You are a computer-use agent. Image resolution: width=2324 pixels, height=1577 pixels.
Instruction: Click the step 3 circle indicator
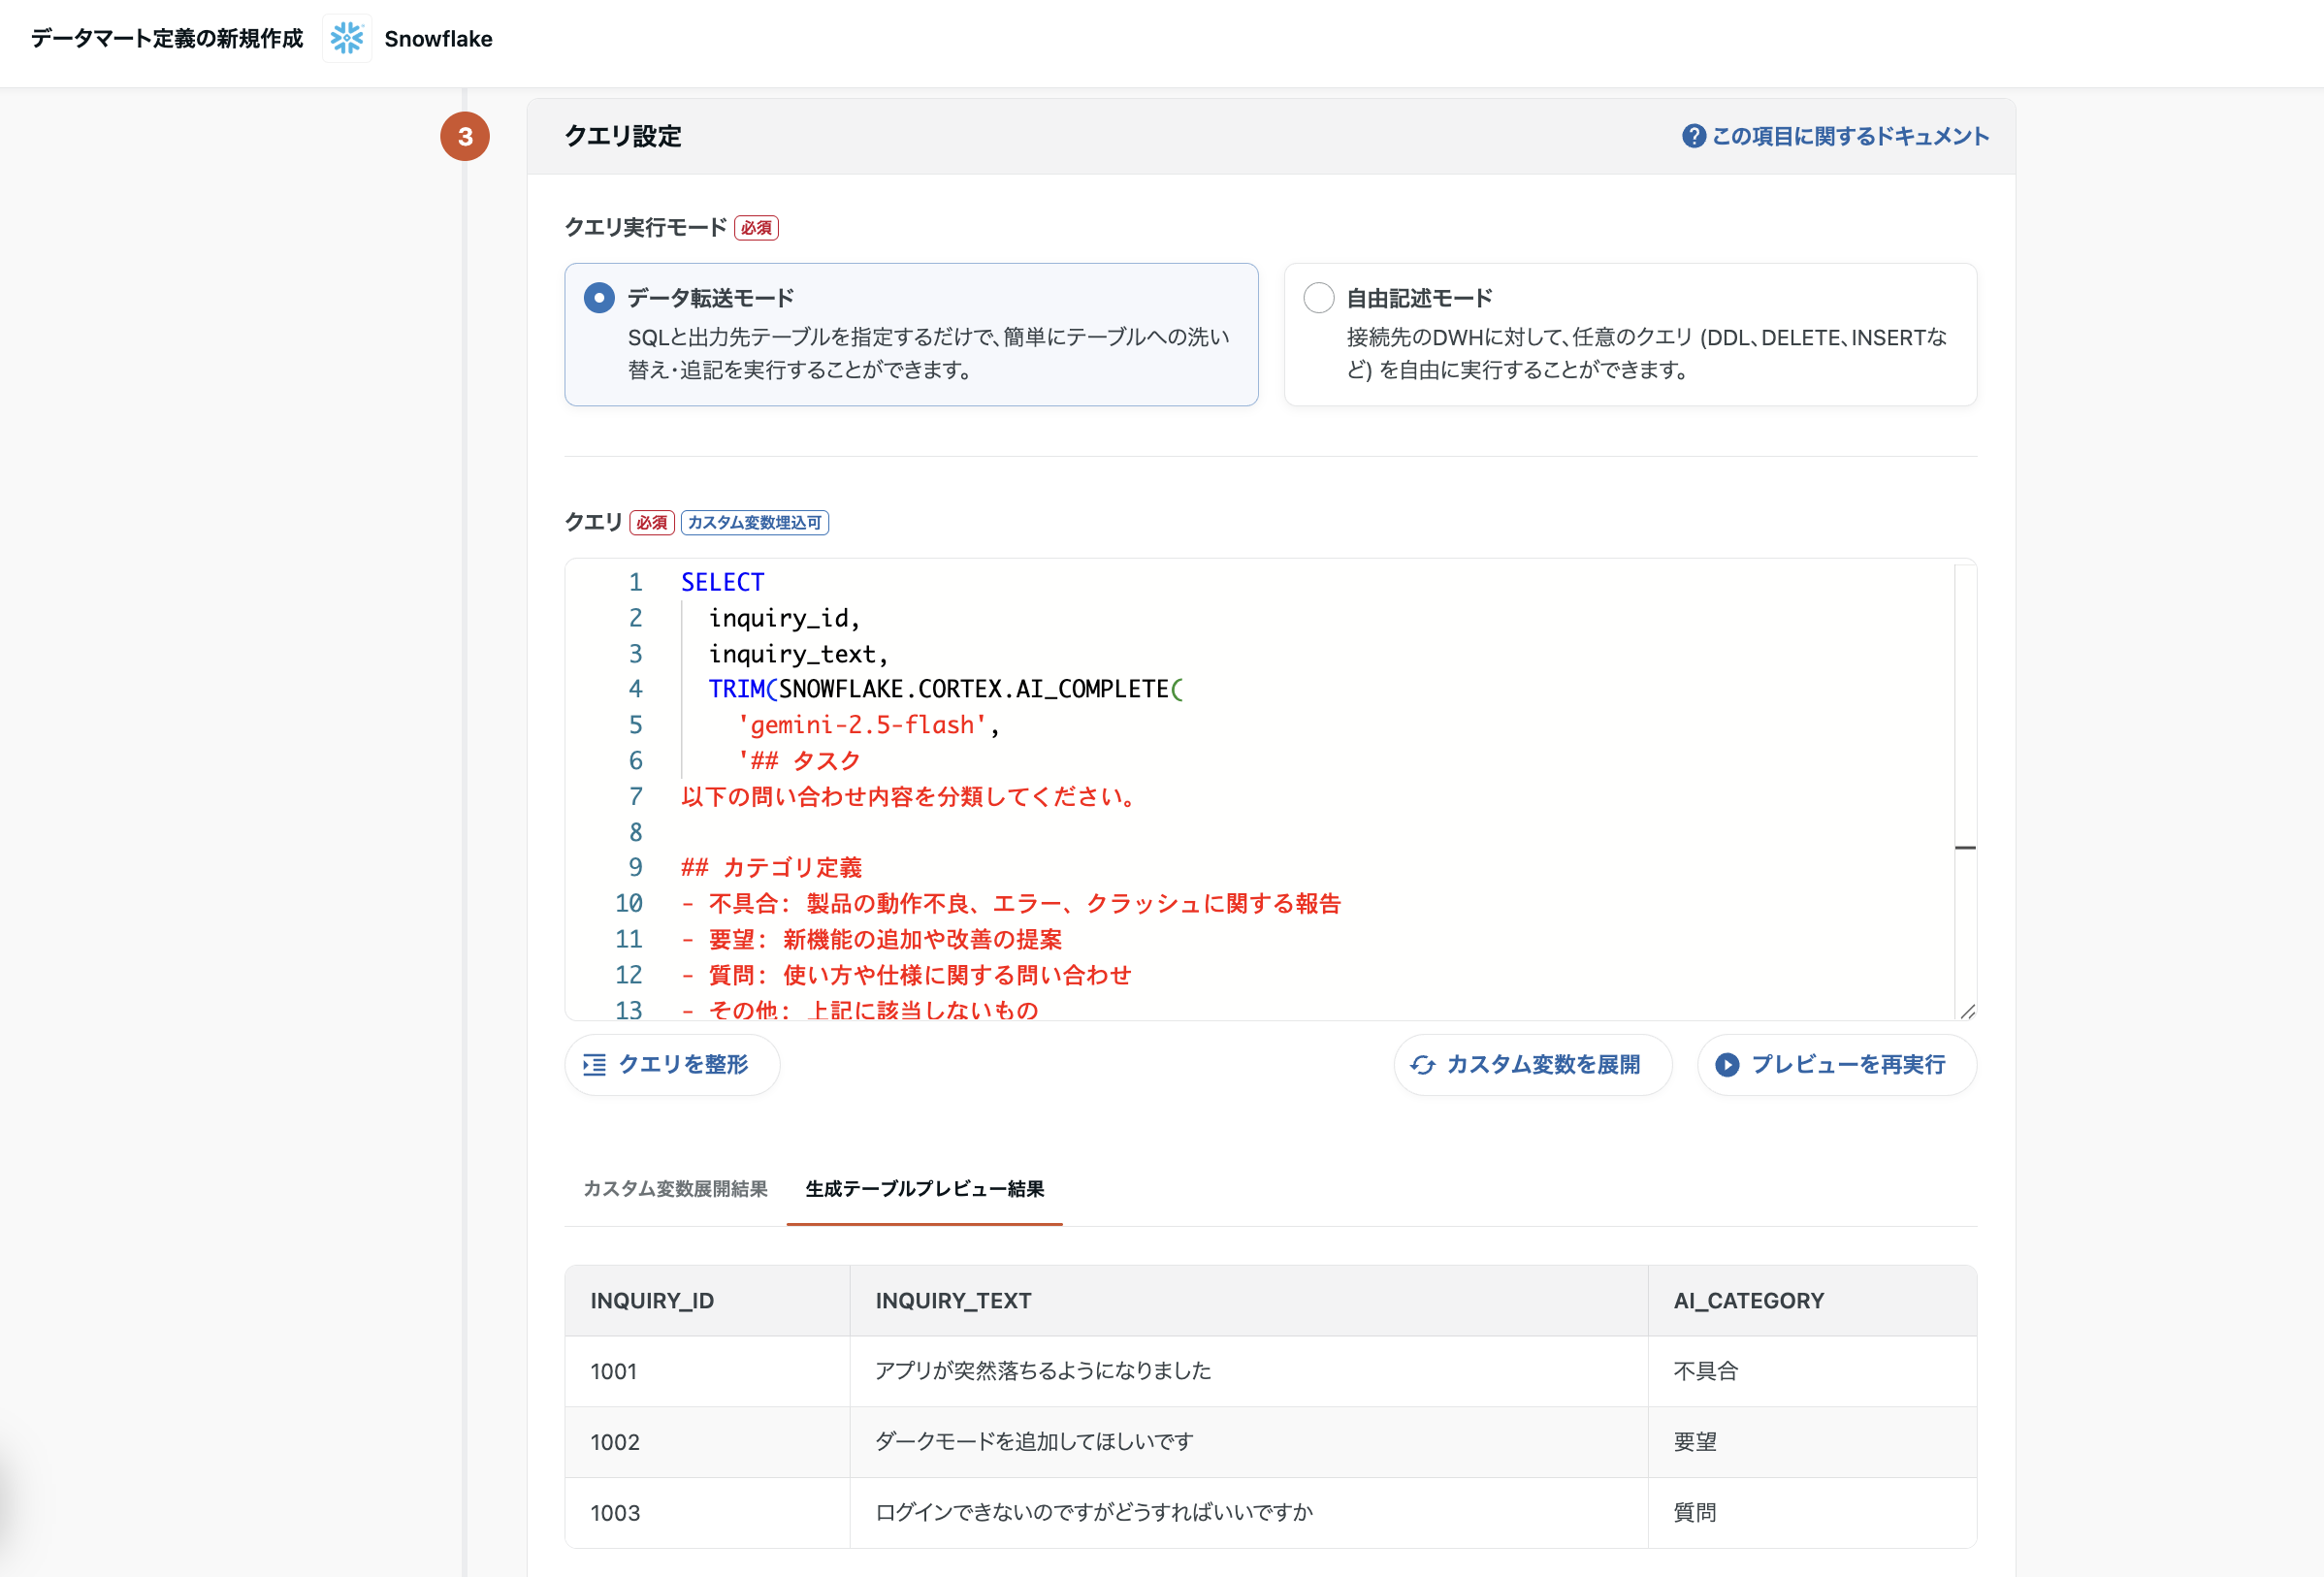(x=466, y=136)
